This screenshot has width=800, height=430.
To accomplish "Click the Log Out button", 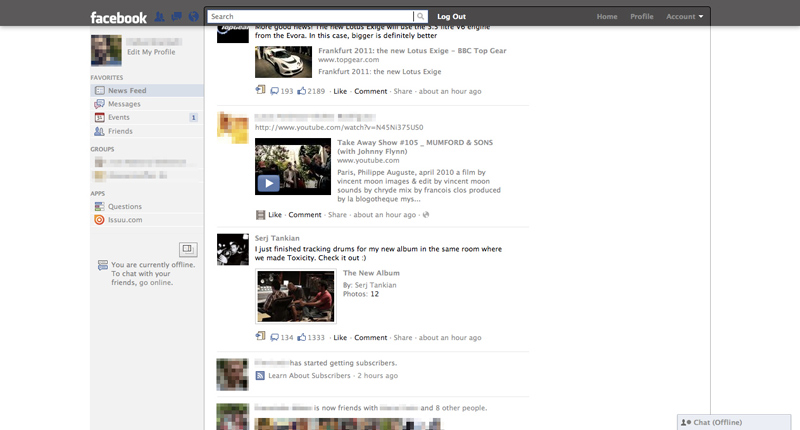I will pos(452,16).
